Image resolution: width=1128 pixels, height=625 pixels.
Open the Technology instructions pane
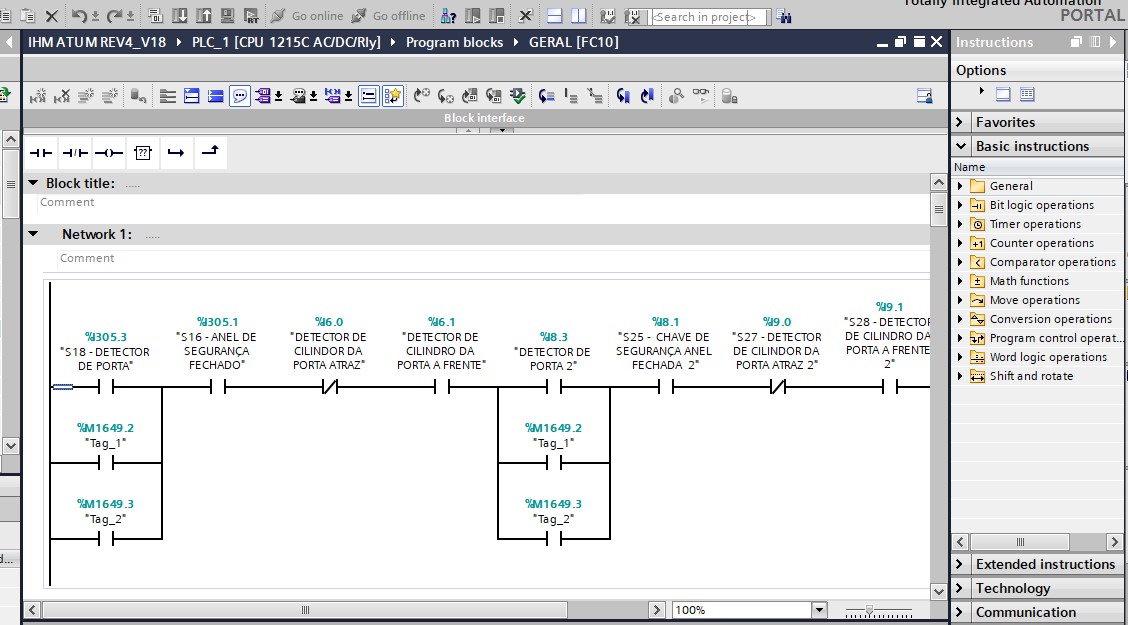click(1012, 588)
